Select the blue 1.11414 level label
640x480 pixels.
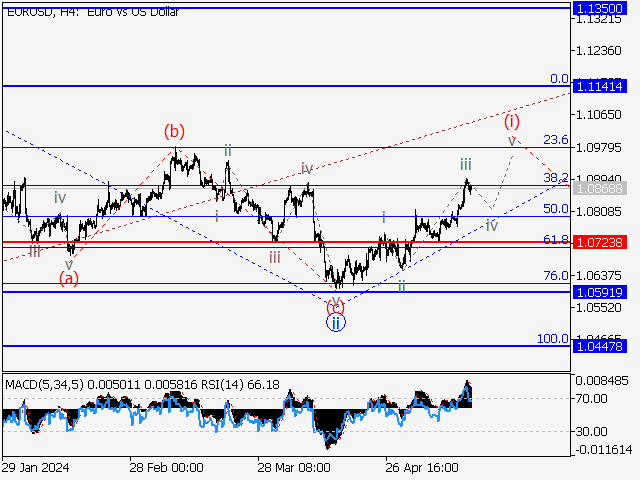pos(600,86)
